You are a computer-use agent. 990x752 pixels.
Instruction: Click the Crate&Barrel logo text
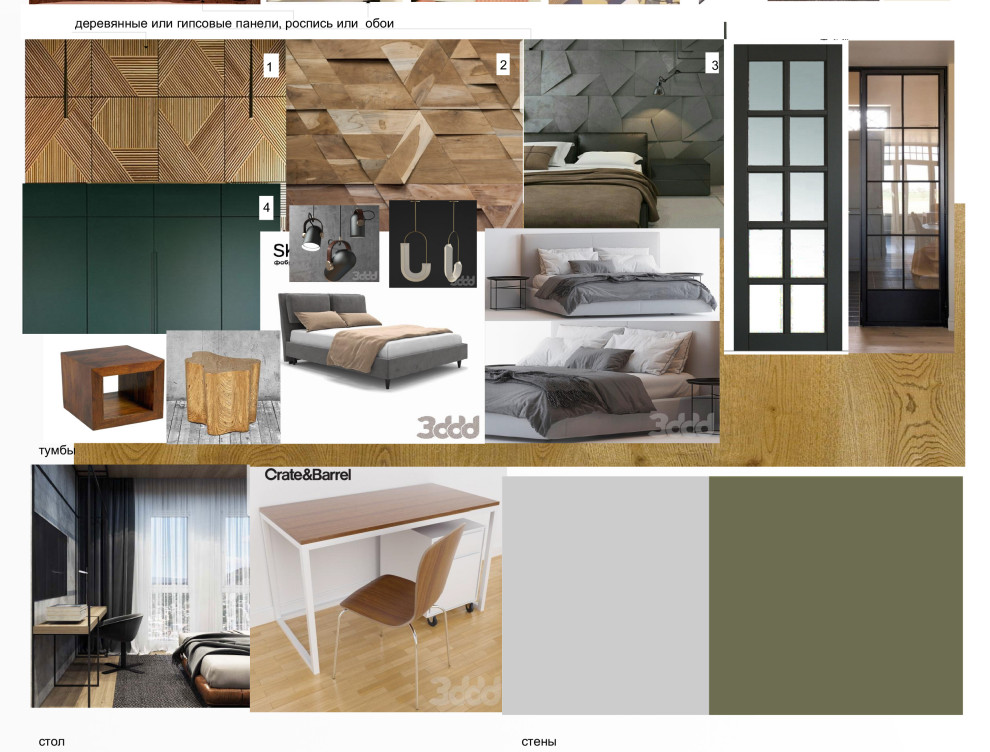[308, 475]
